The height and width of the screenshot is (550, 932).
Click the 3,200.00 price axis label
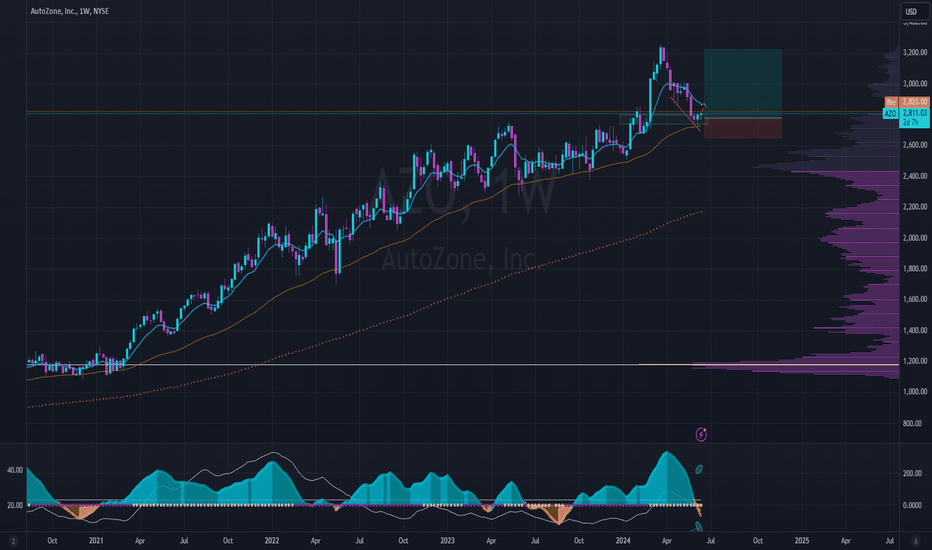pos(914,53)
